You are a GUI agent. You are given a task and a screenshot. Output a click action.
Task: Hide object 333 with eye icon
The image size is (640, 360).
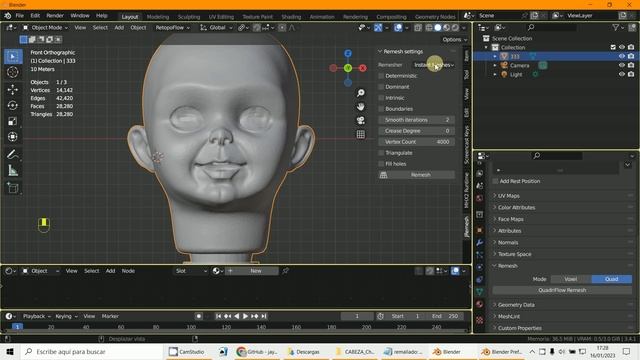click(x=622, y=56)
